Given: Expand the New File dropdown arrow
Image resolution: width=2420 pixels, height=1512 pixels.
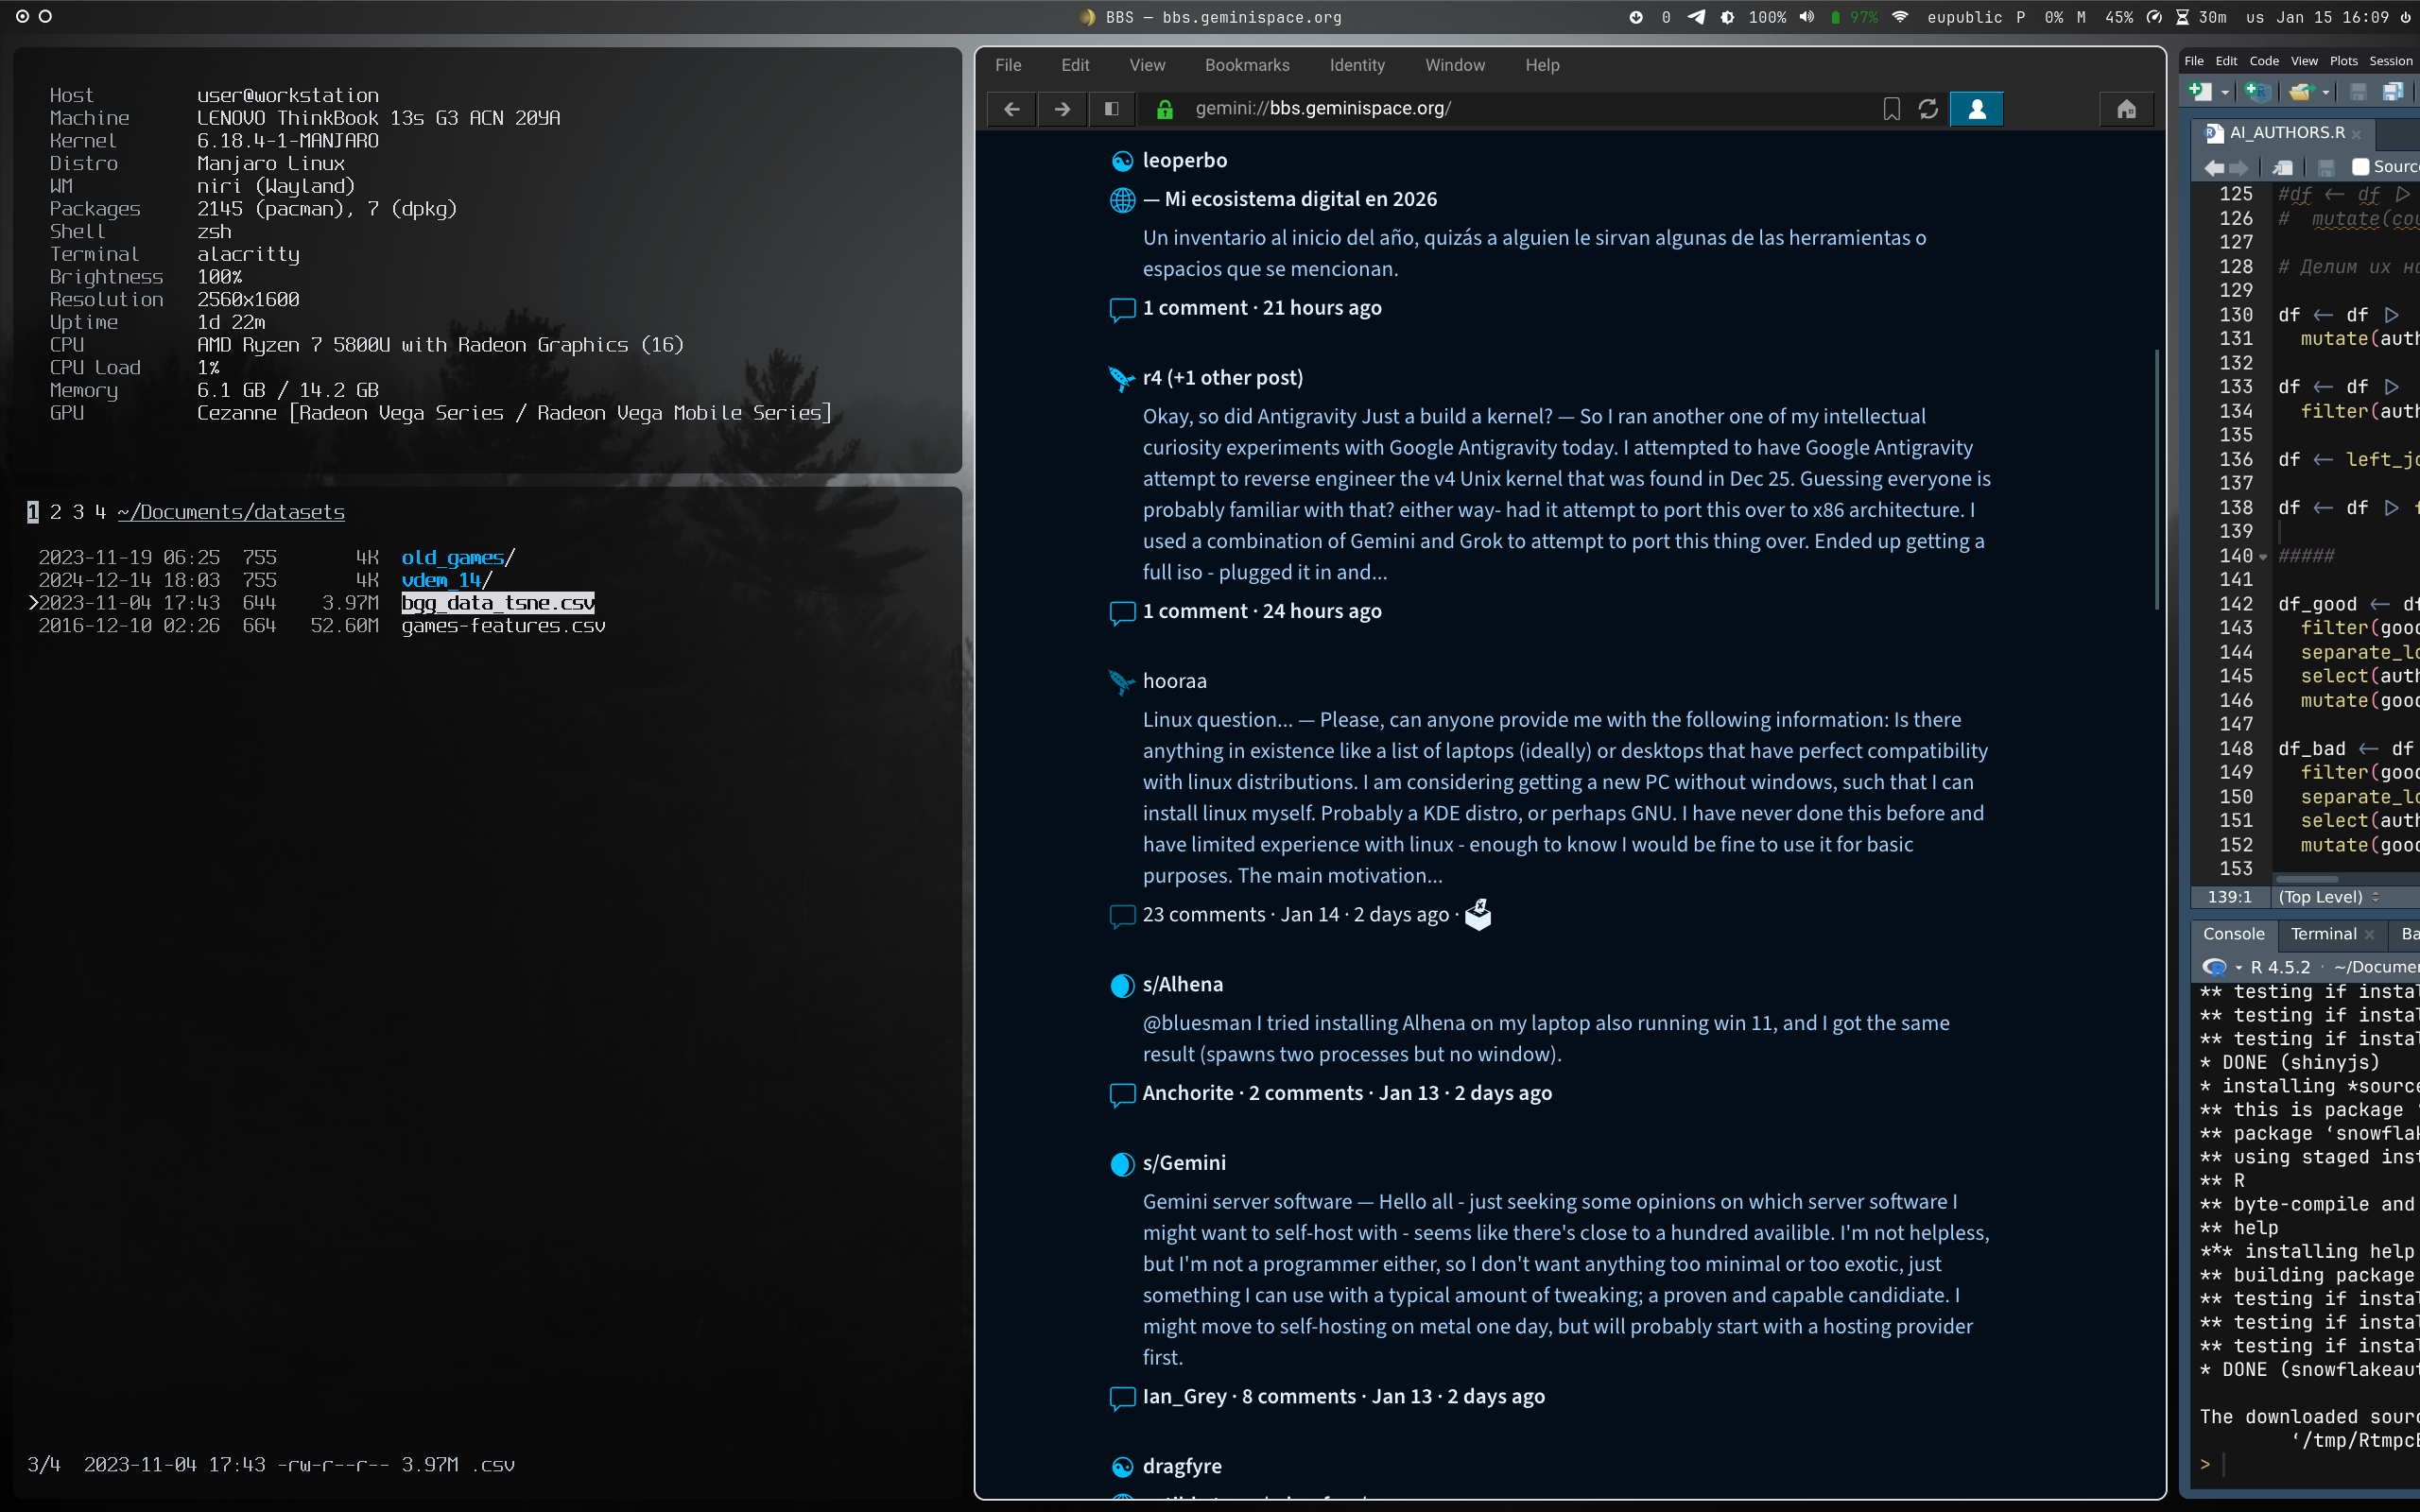Looking at the screenshot, I should pyautogui.click(x=2225, y=92).
